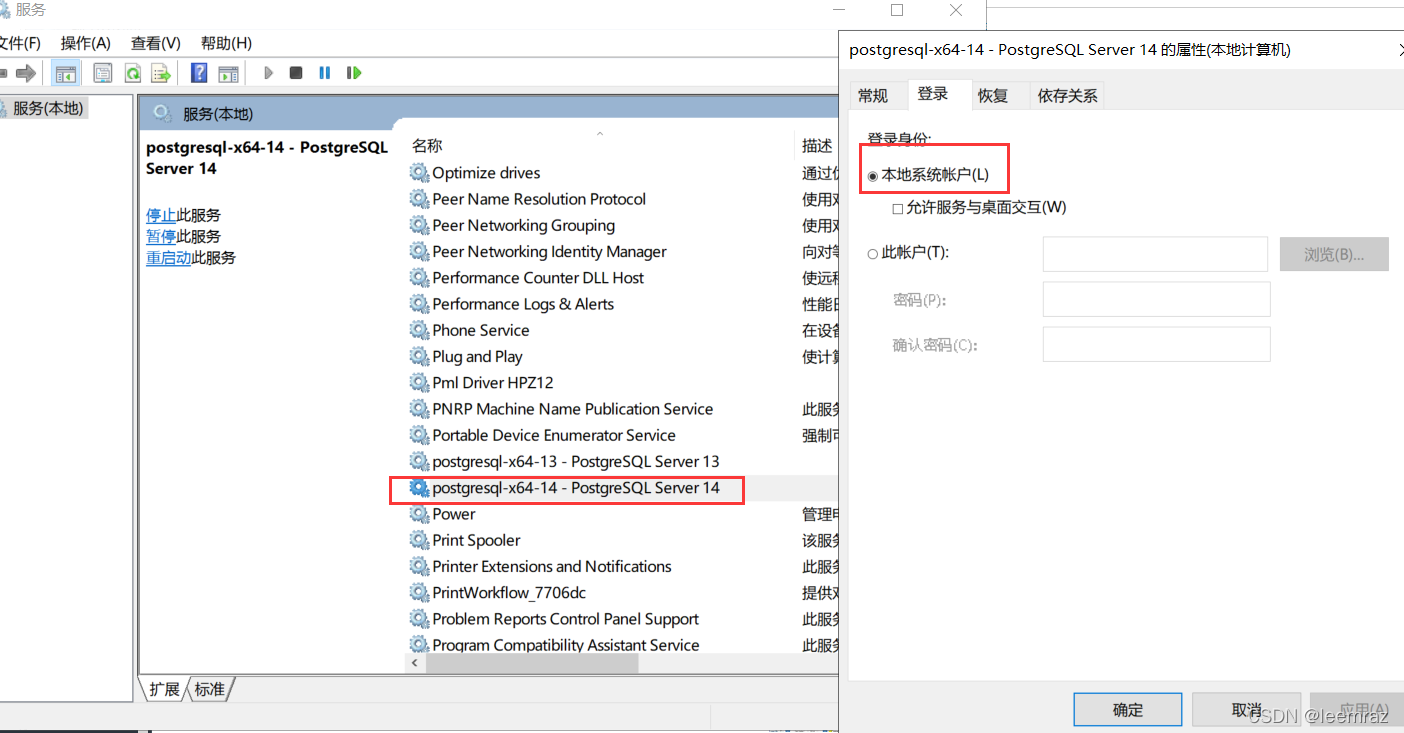Open Help via blue question-mark icon

(x=199, y=73)
